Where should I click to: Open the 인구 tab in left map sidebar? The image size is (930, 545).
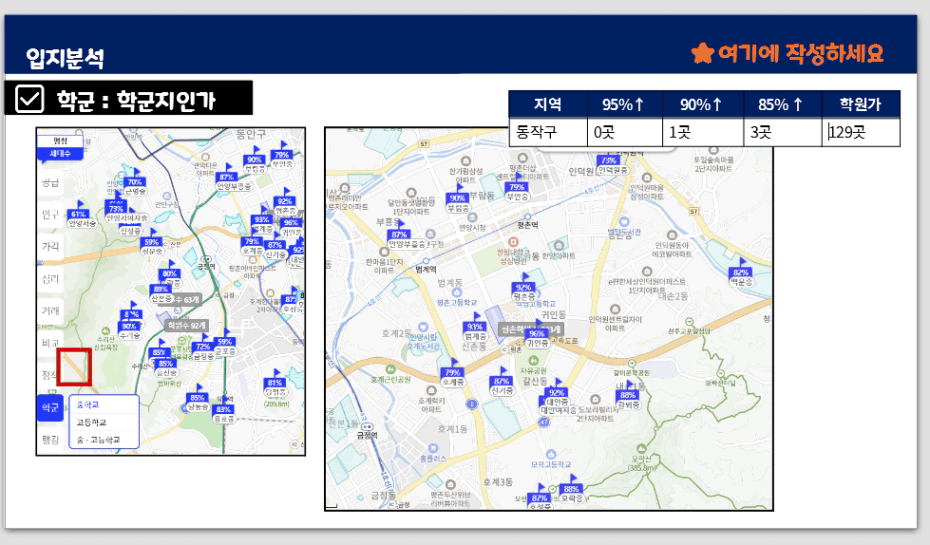pyautogui.click(x=50, y=215)
